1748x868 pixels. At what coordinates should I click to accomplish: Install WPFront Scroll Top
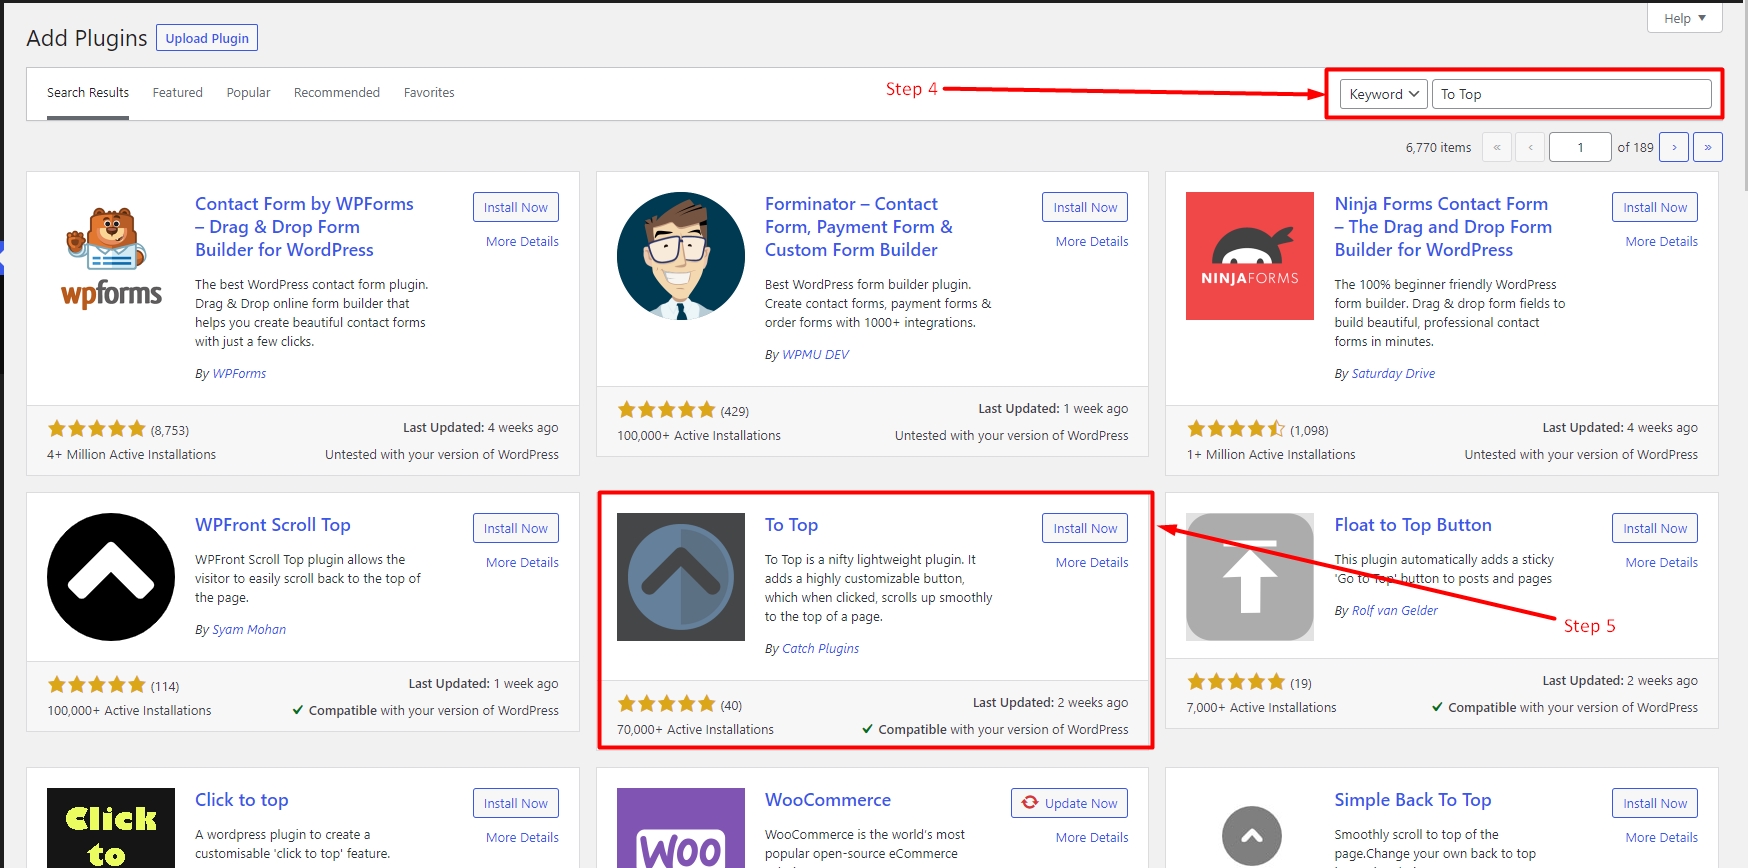tap(516, 528)
